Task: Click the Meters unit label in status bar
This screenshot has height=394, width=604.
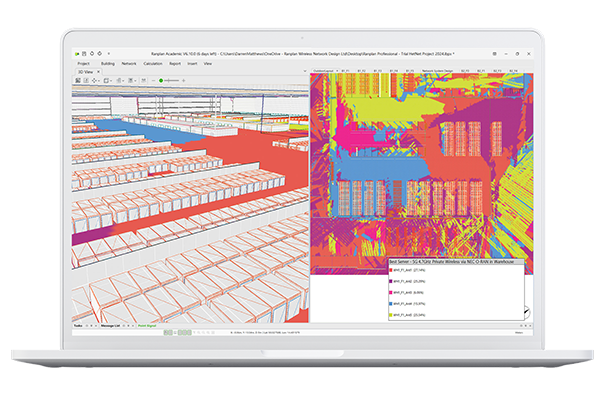Action: pyautogui.click(x=519, y=332)
